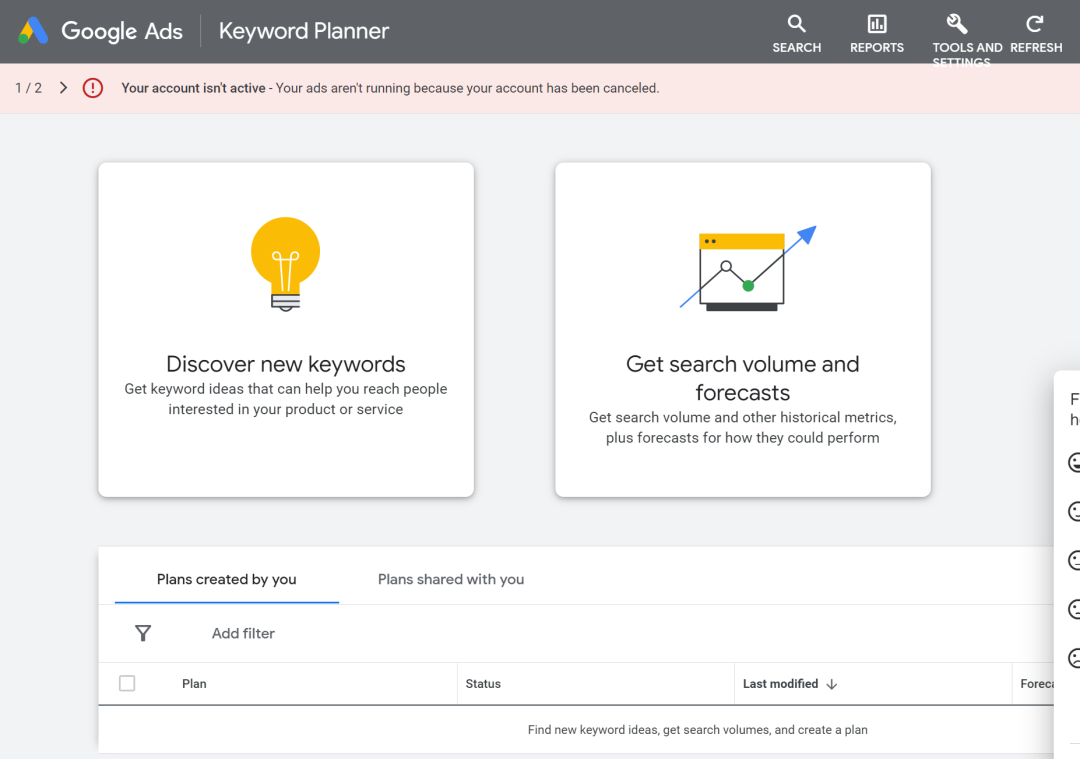Sort by Last modified column arrow

tap(831, 684)
